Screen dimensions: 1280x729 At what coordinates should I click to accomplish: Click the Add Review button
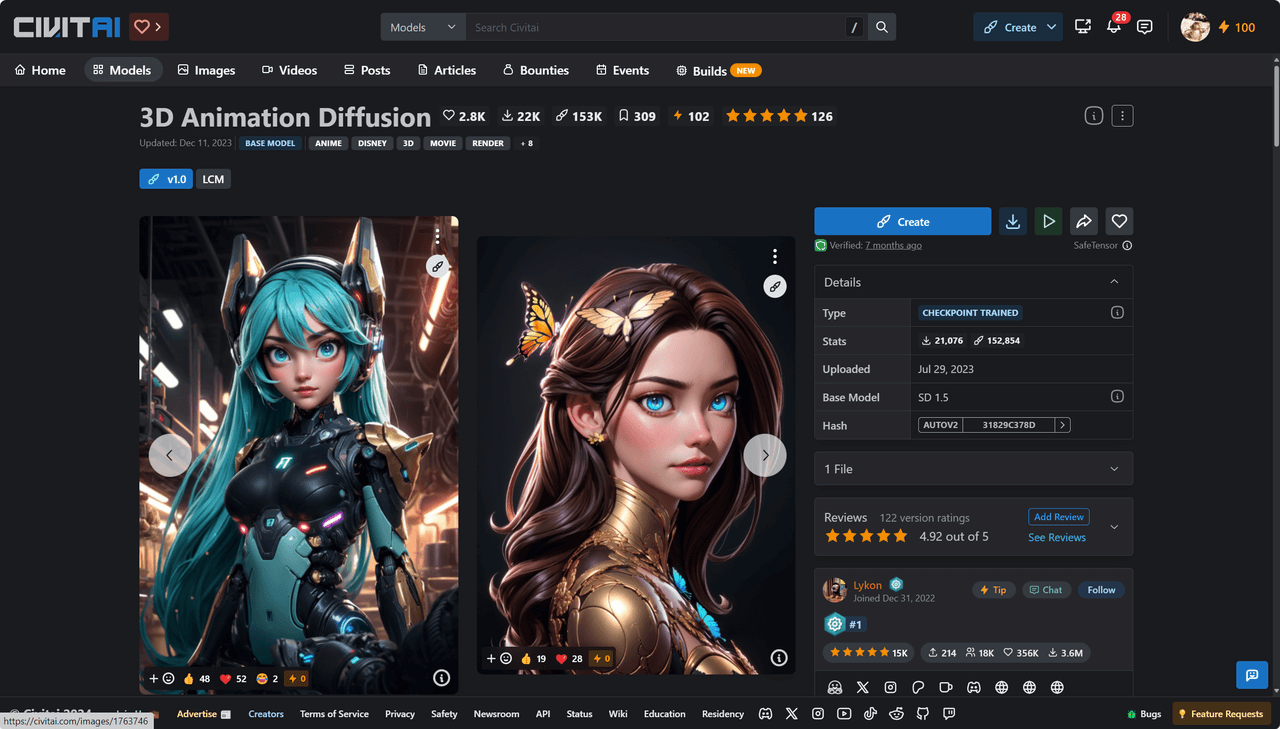[x=1058, y=517]
